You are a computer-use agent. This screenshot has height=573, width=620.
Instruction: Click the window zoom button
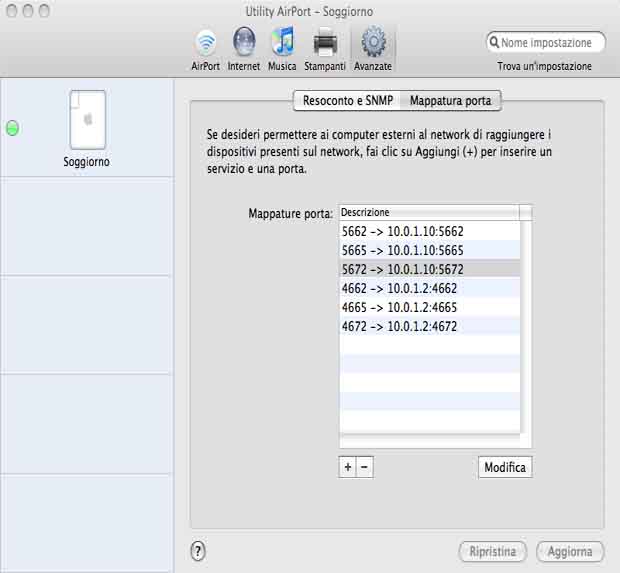pyautogui.click(x=44, y=11)
